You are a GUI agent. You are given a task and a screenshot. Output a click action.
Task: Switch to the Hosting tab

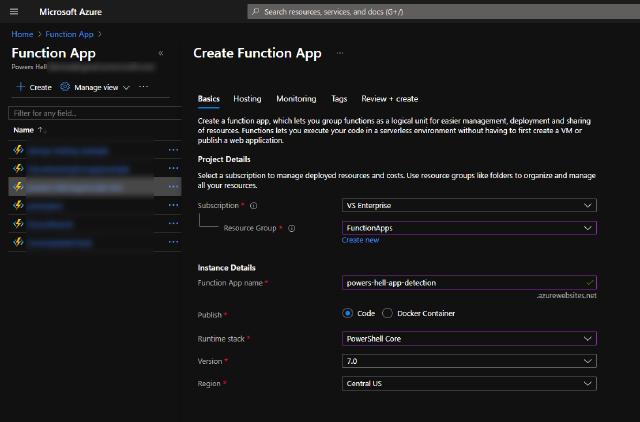click(247, 99)
